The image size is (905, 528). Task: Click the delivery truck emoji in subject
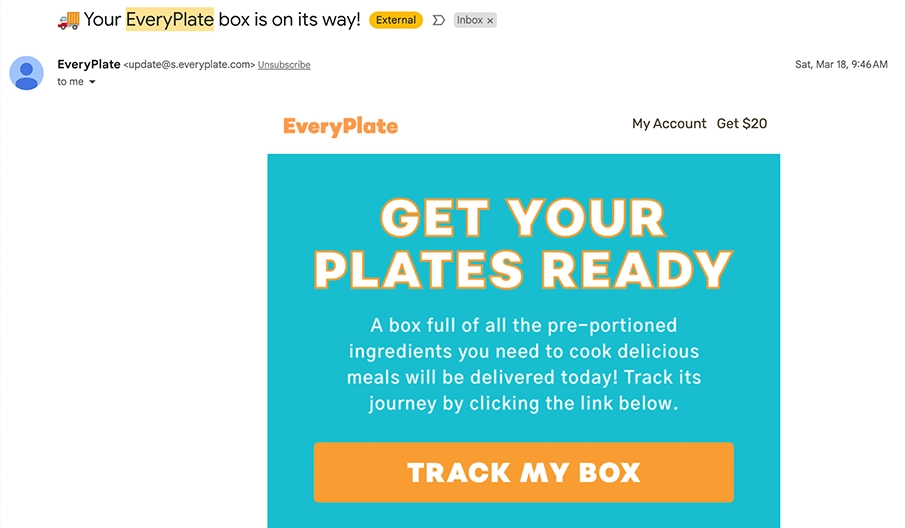(69, 21)
